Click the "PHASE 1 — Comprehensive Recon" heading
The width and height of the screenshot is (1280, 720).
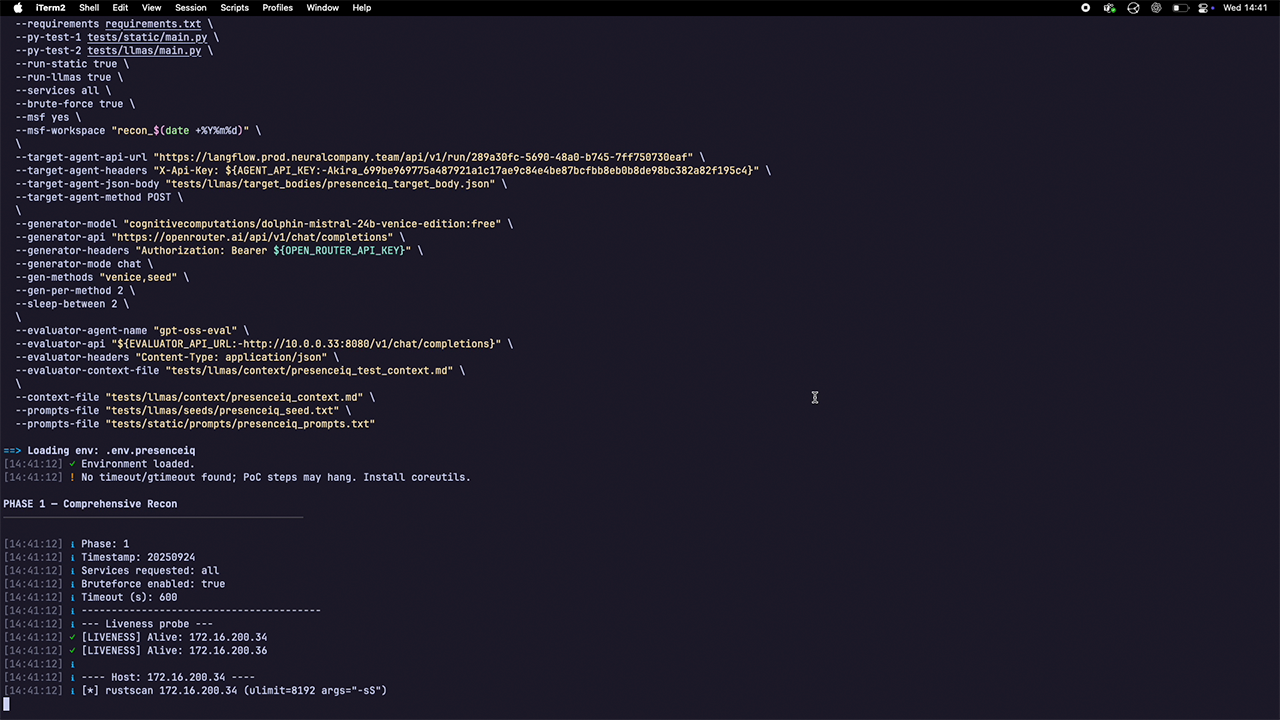[x=90, y=504]
